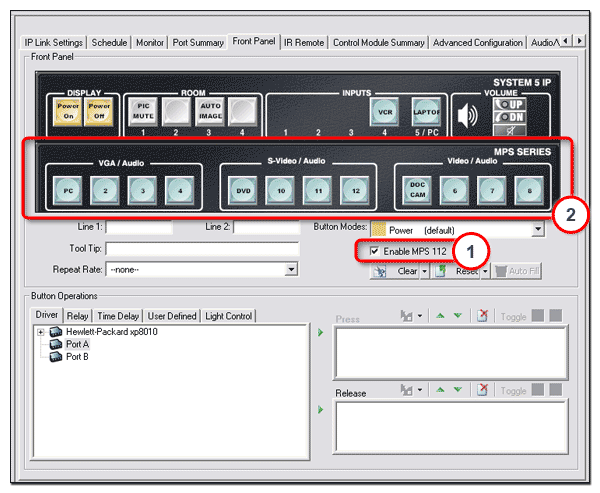The image size is (600, 493).
Task: Open the Time Delay tab
Action: pyautogui.click(x=119, y=316)
